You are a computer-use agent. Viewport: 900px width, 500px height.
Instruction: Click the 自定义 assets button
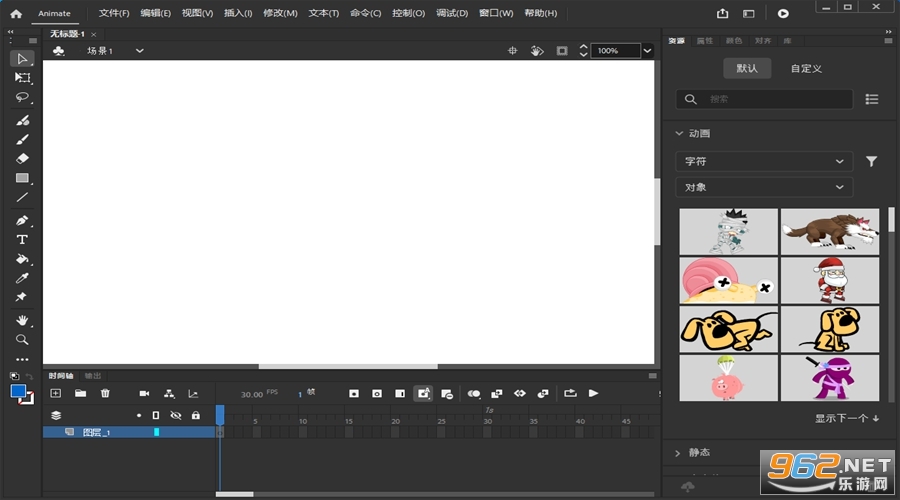(x=806, y=68)
